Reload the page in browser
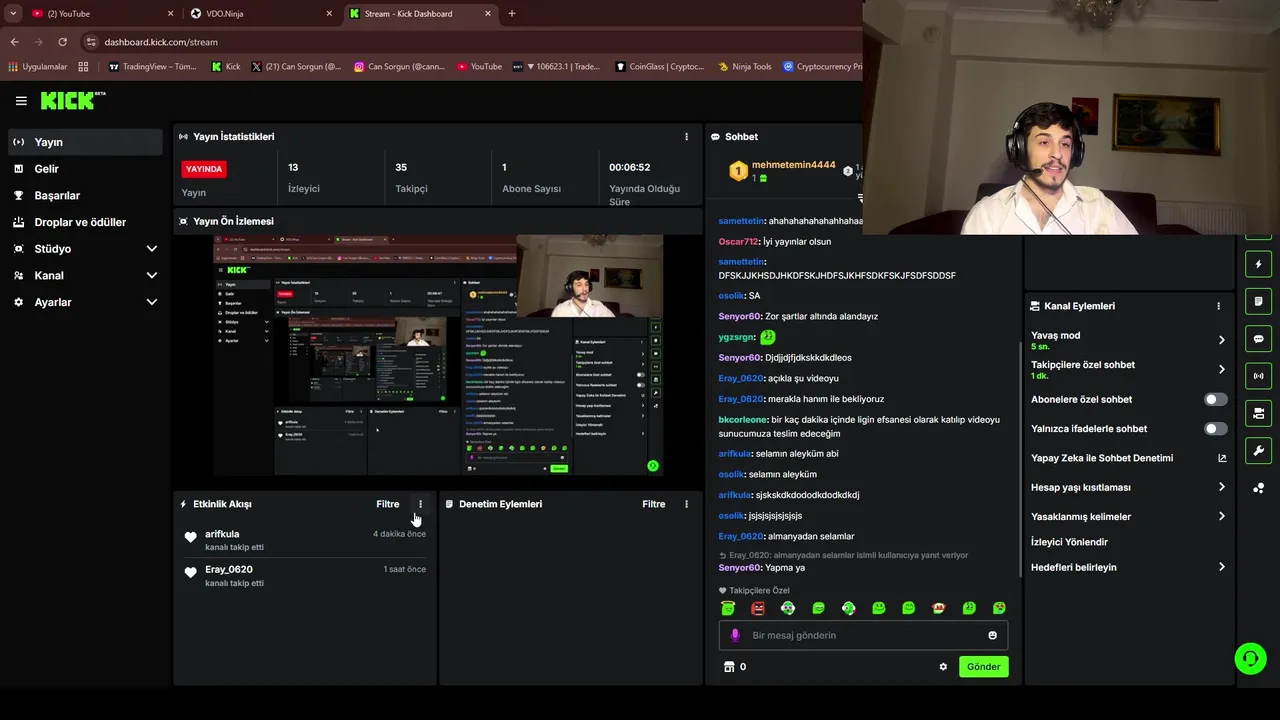1280x720 pixels. coord(62,42)
